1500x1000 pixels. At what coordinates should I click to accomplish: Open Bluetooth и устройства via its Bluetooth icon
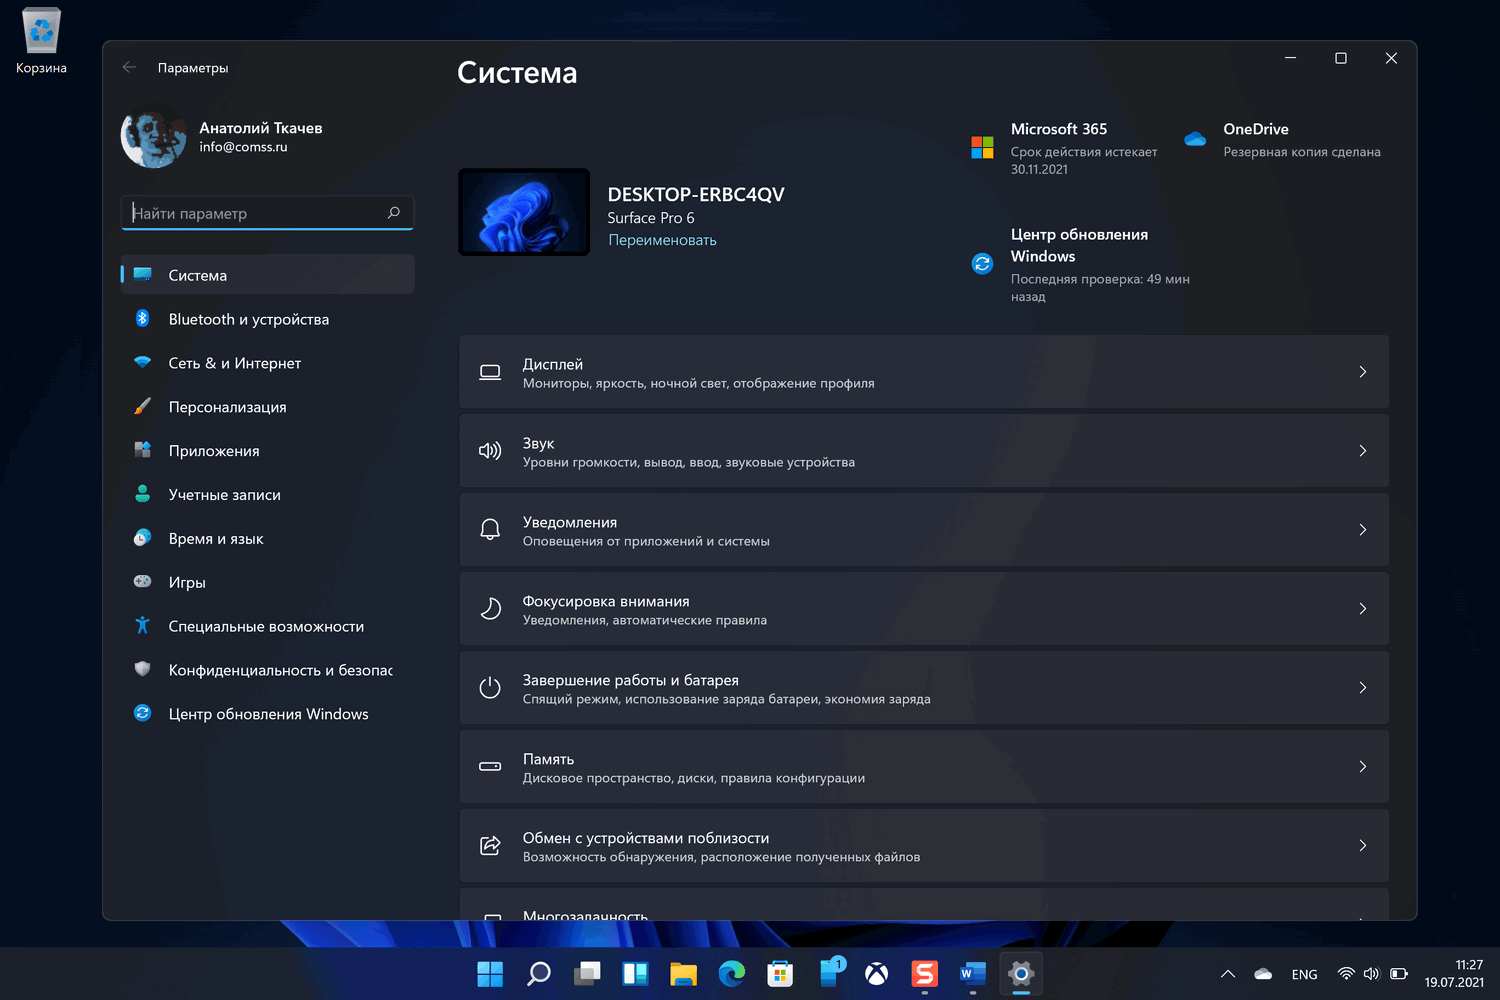pyautogui.click(x=142, y=319)
